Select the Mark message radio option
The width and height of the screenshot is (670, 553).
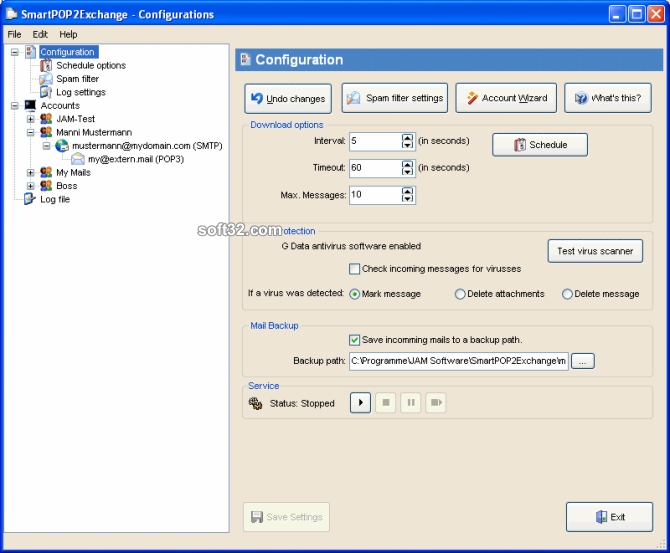click(x=354, y=294)
